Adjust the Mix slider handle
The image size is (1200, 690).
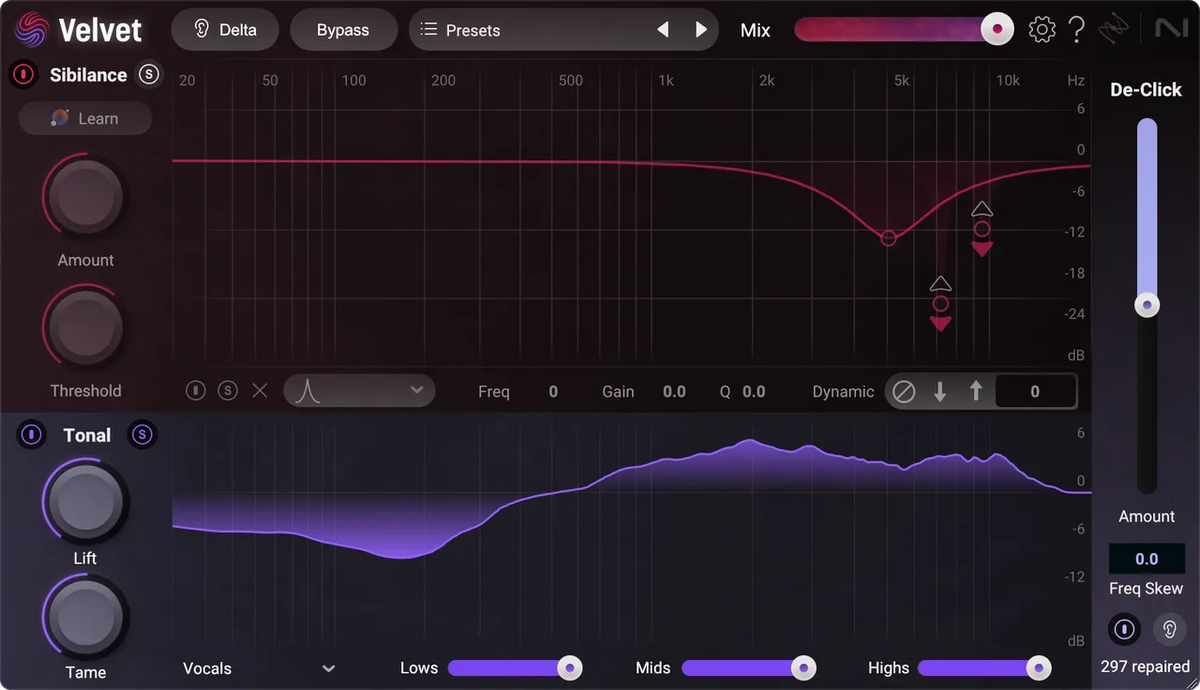(997, 29)
